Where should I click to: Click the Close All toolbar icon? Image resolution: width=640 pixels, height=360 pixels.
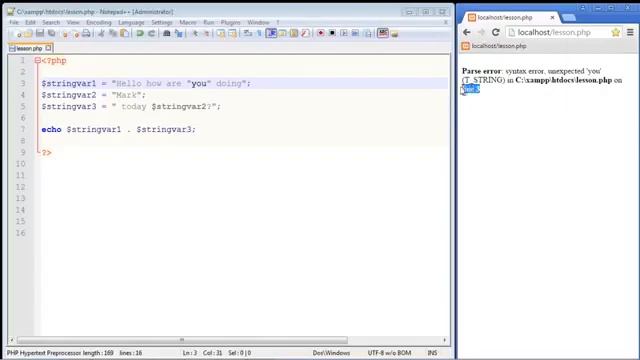tap(76, 33)
